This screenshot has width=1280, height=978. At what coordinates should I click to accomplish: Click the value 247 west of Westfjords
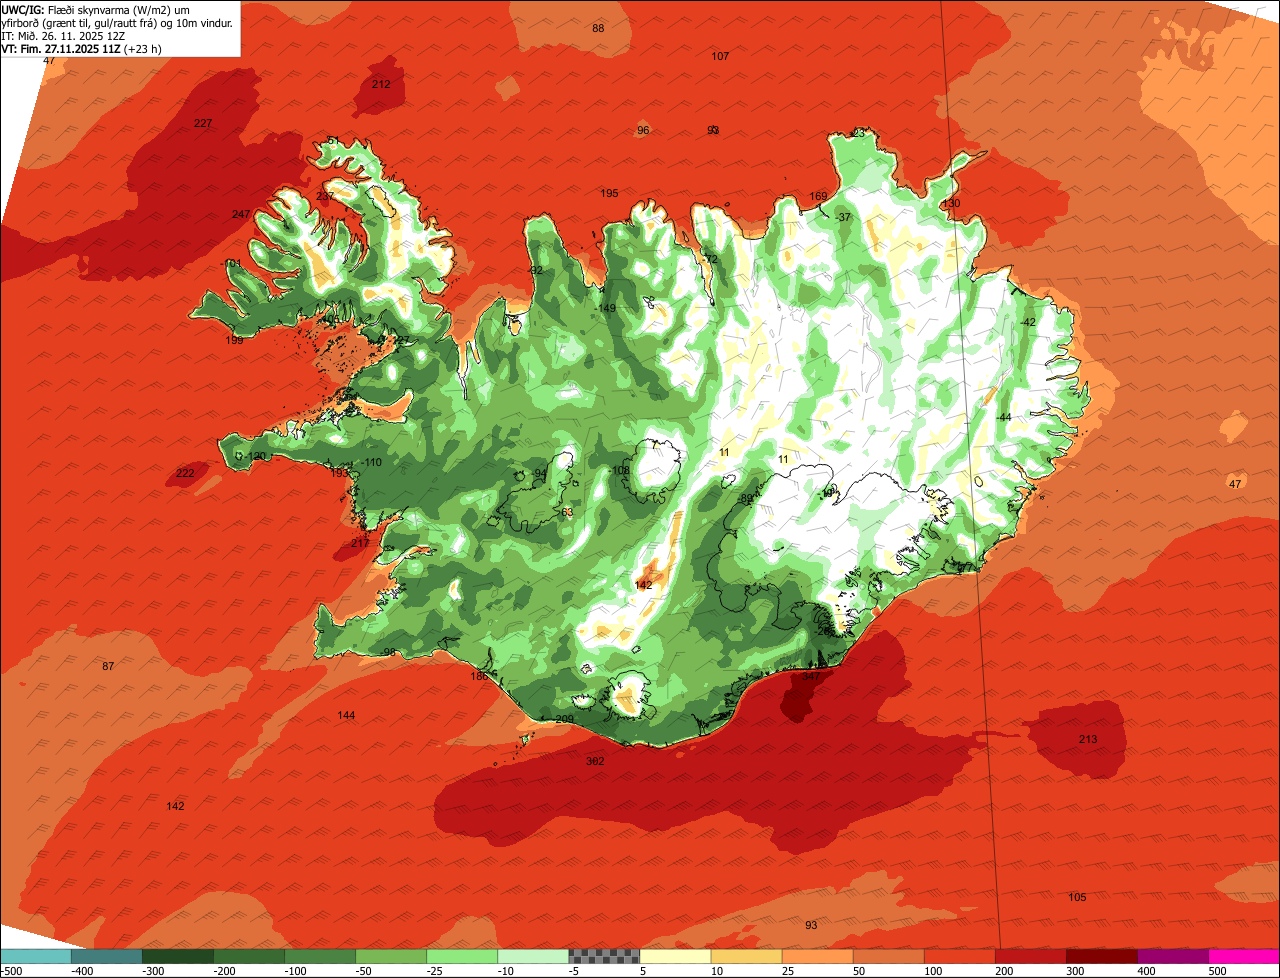point(241,215)
